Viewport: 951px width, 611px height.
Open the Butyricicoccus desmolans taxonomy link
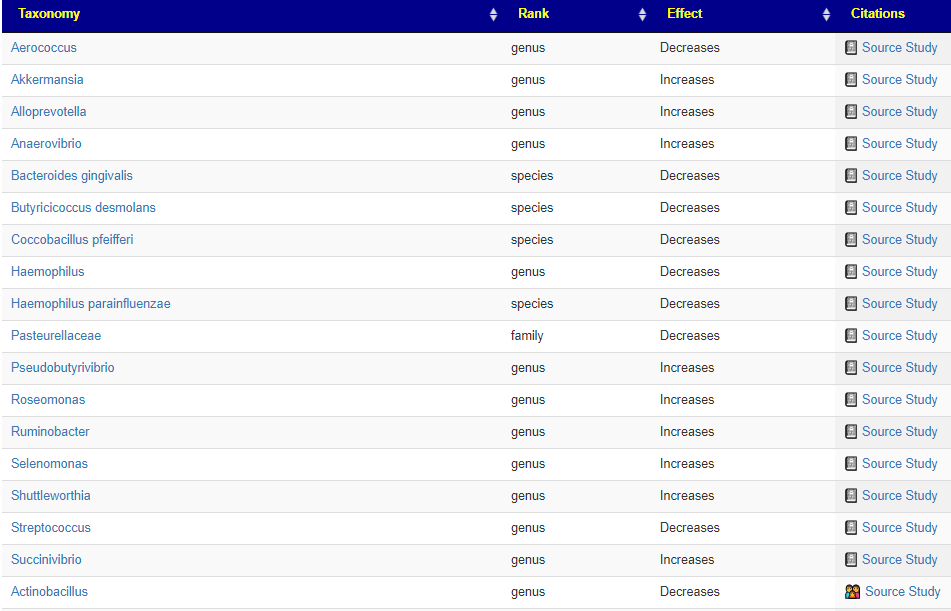83,208
